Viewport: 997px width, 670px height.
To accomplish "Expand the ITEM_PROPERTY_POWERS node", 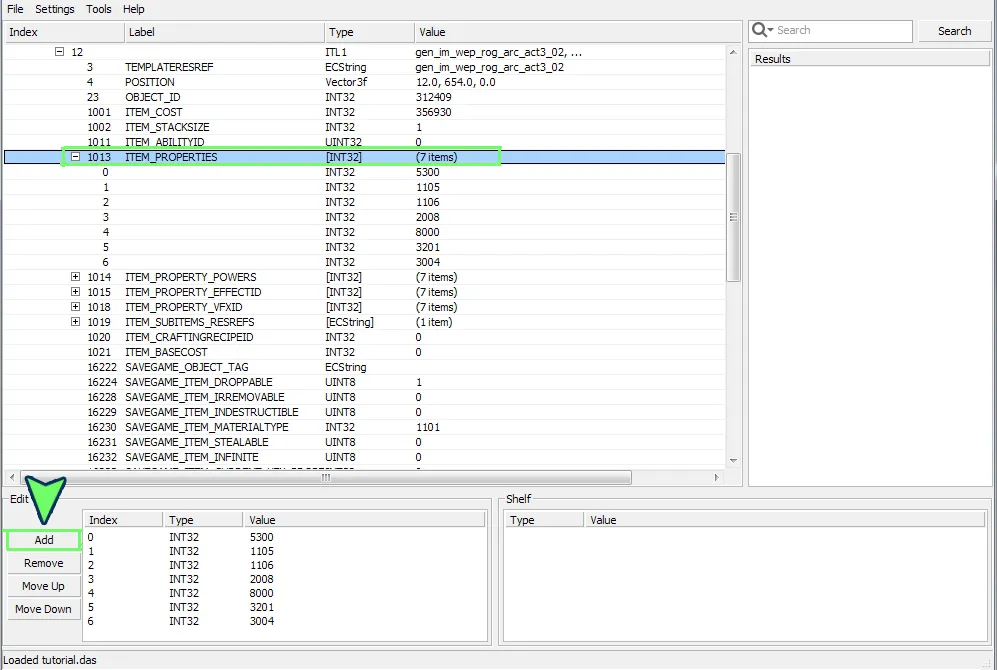I will [75, 277].
